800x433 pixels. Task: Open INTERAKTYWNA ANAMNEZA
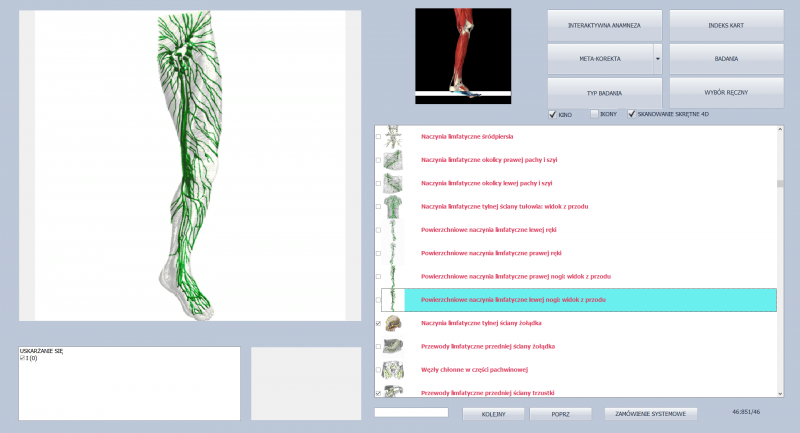[603, 24]
